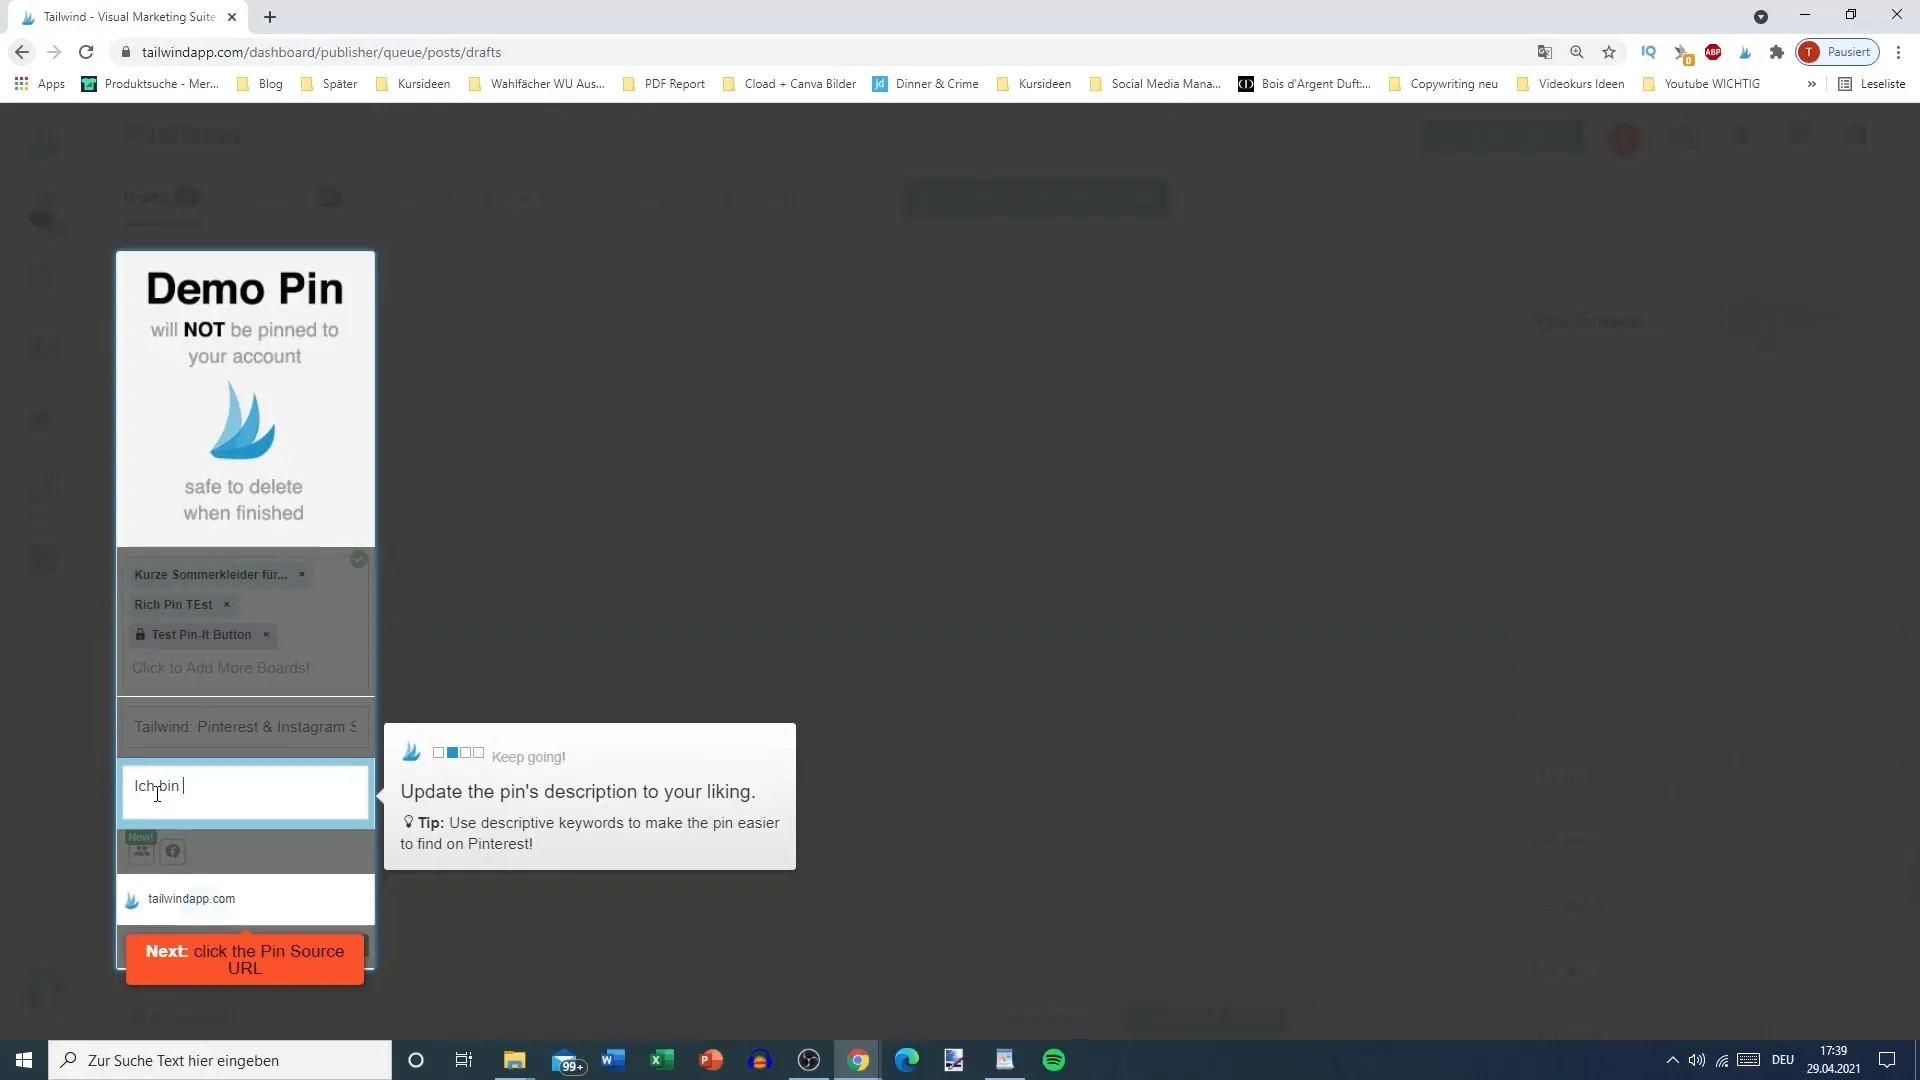The width and height of the screenshot is (1920, 1080).
Task: Open the tab search dropdown arrow
Action: point(1761,17)
